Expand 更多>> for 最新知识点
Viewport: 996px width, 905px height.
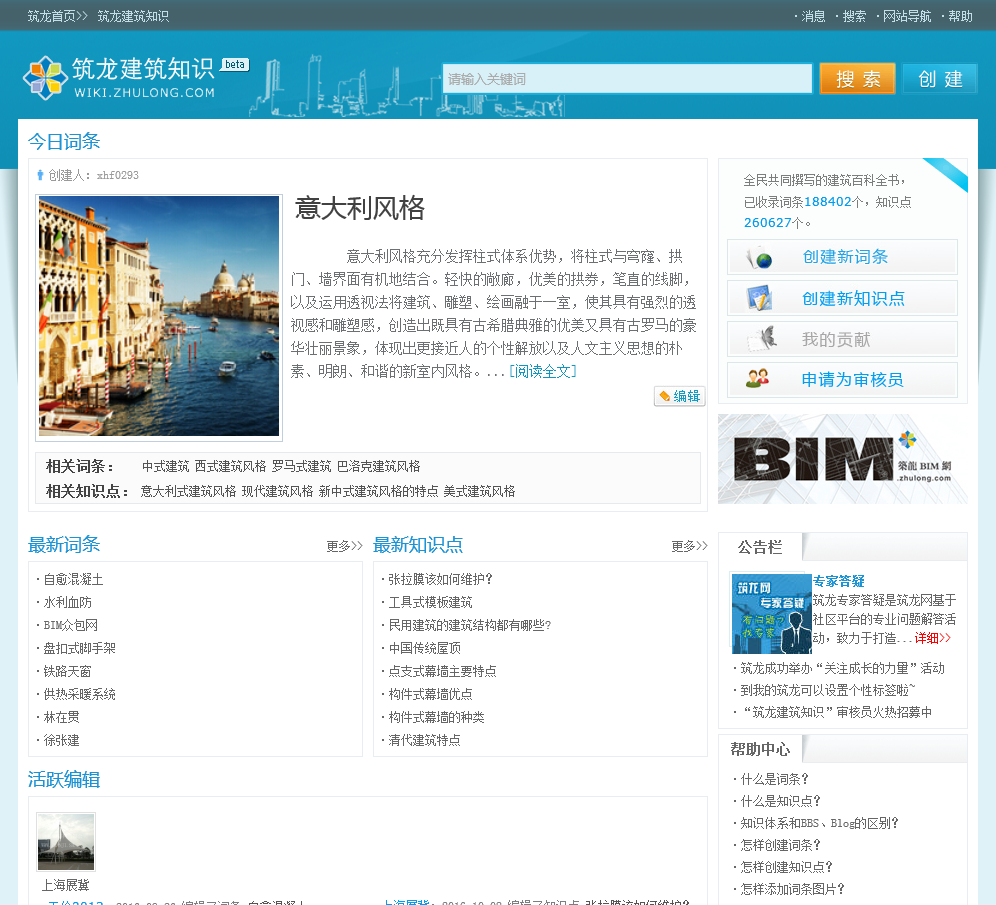(x=689, y=546)
